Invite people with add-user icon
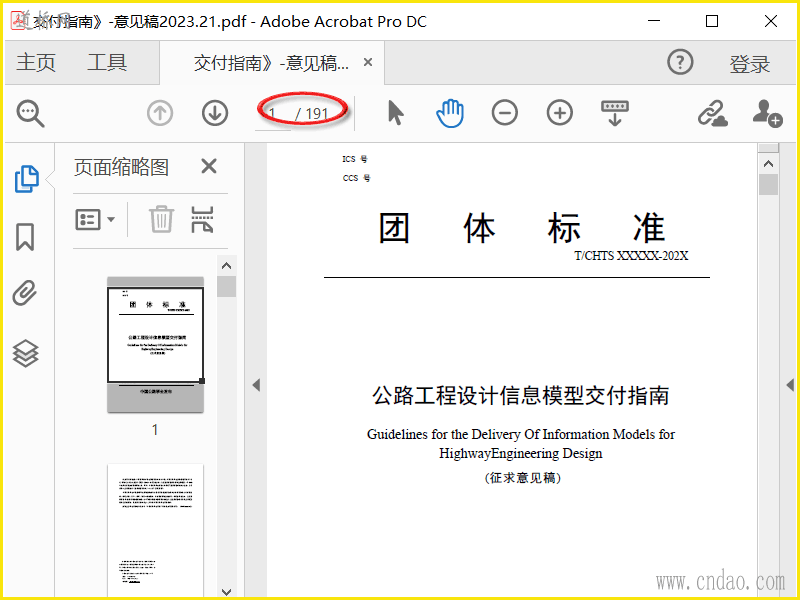800x600 pixels. [767, 113]
